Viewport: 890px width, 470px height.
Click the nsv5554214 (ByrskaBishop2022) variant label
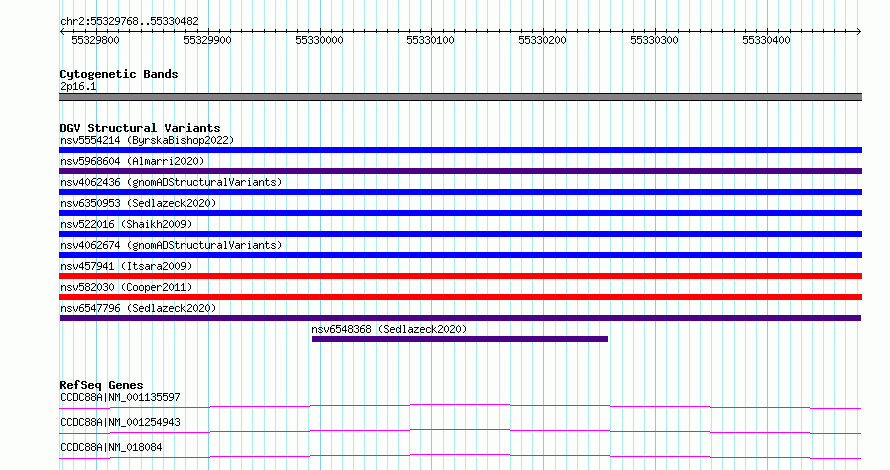[x=147, y=140]
